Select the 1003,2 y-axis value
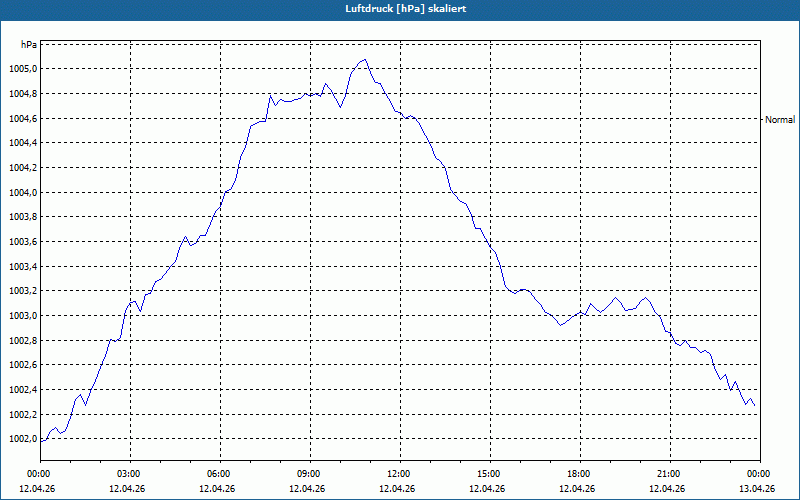This screenshot has height=500, width=800. [x=23, y=291]
